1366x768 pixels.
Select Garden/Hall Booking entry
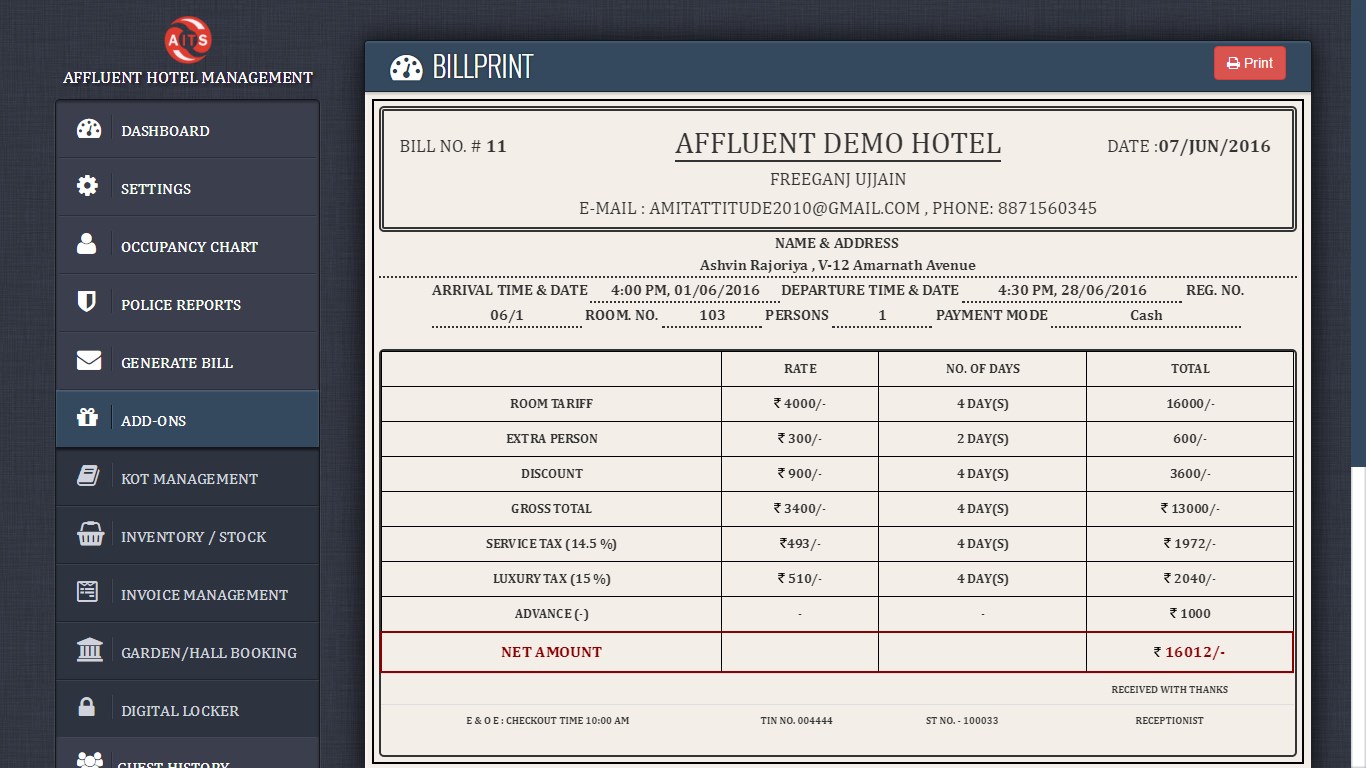pyautogui.click(x=187, y=652)
